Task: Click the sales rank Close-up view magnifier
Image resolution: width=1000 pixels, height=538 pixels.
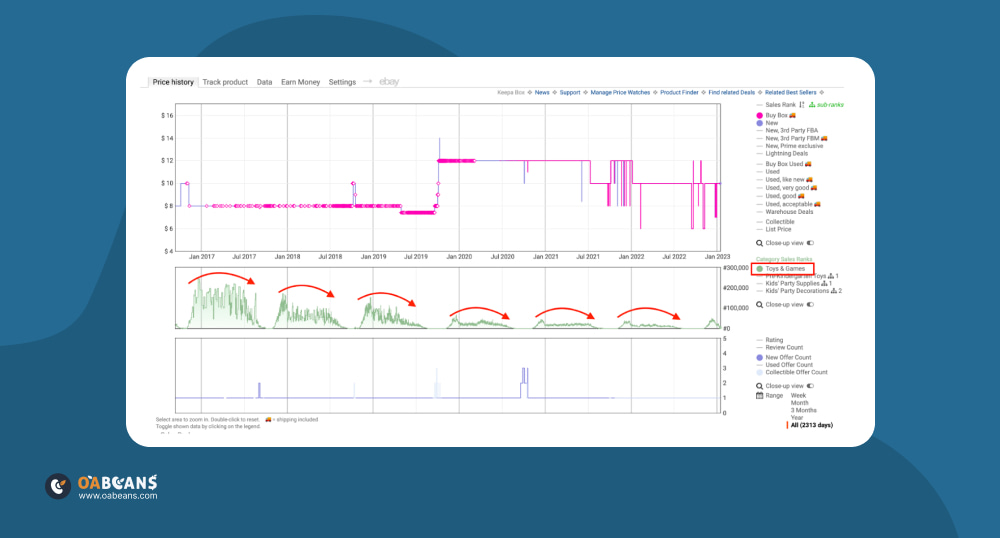Action: [x=760, y=305]
